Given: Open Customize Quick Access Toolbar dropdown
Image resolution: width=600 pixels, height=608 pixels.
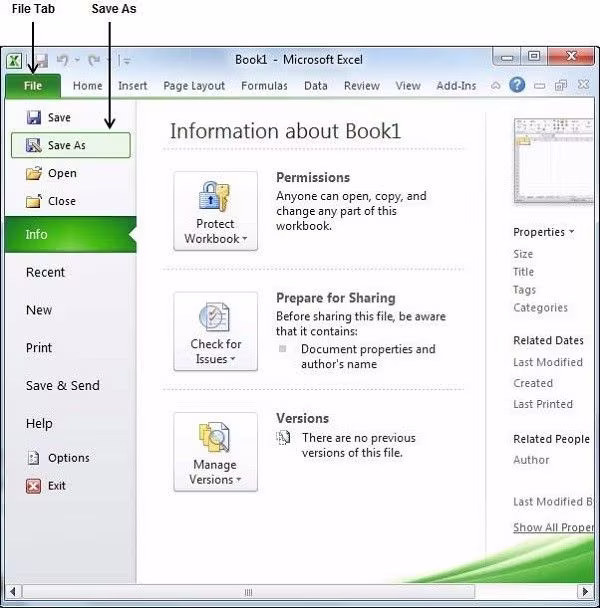Looking at the screenshot, I should click(x=127, y=60).
